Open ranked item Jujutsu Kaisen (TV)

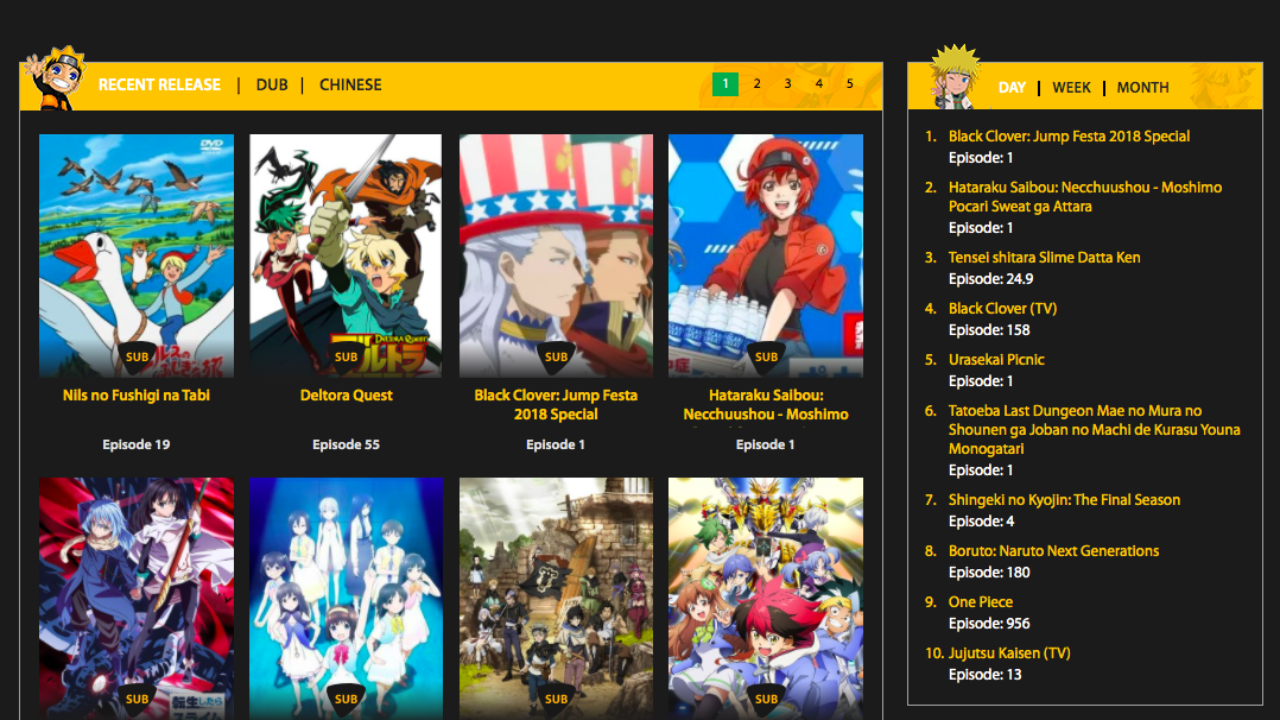(x=1009, y=653)
